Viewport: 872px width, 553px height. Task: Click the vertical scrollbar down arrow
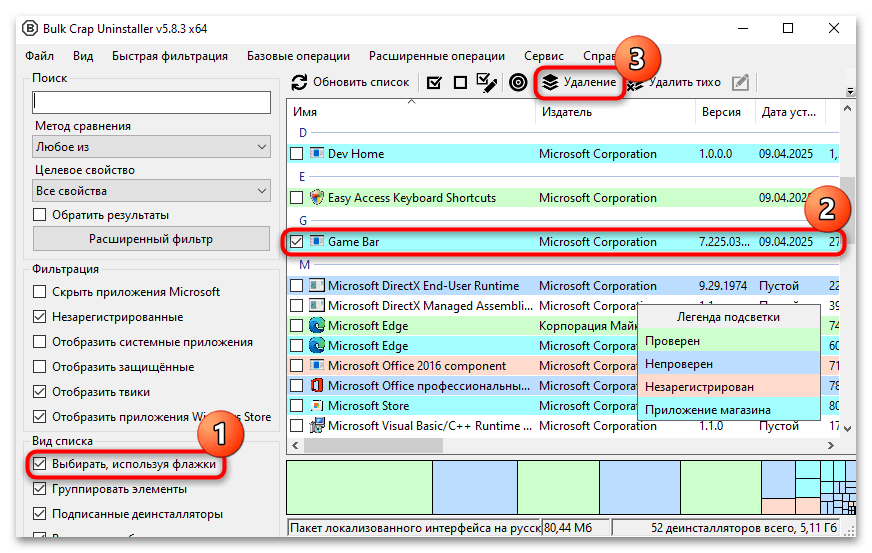(x=847, y=428)
